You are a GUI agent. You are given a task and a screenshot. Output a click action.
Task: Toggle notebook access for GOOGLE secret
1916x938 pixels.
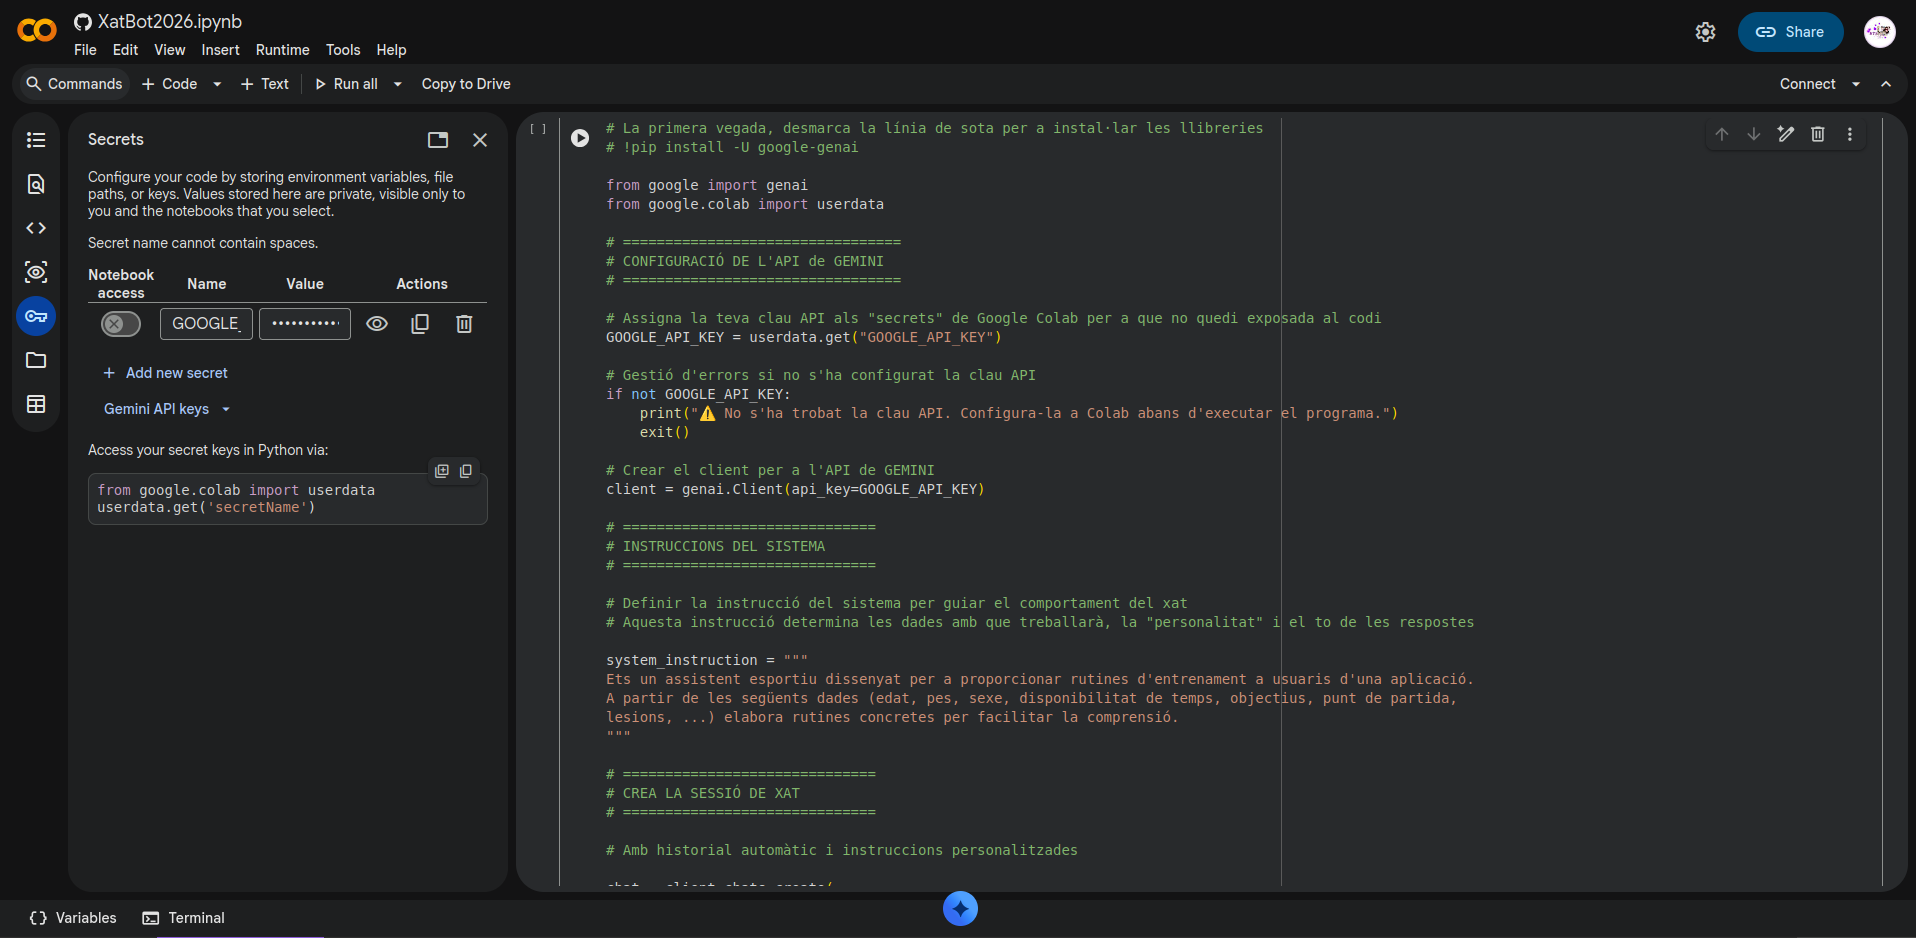tap(121, 324)
